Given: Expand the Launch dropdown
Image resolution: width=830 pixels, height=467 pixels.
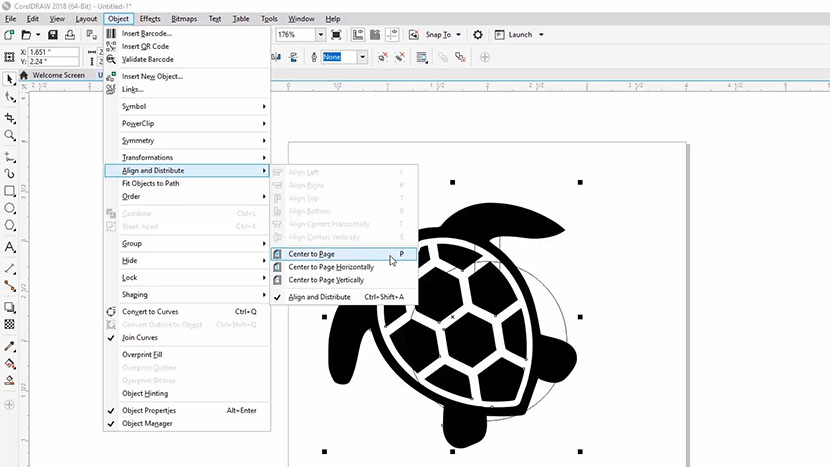Looking at the screenshot, I should tap(541, 34).
